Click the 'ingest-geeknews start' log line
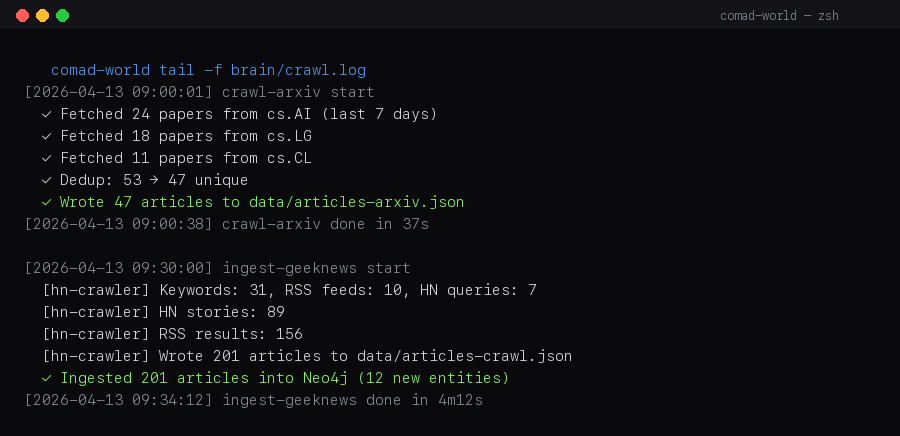Screen dimensions: 900x436 click(316, 268)
